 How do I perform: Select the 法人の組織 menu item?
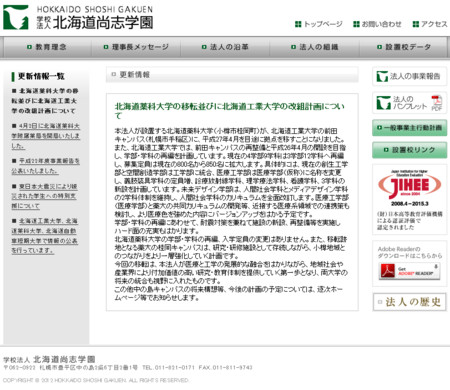[315, 47]
